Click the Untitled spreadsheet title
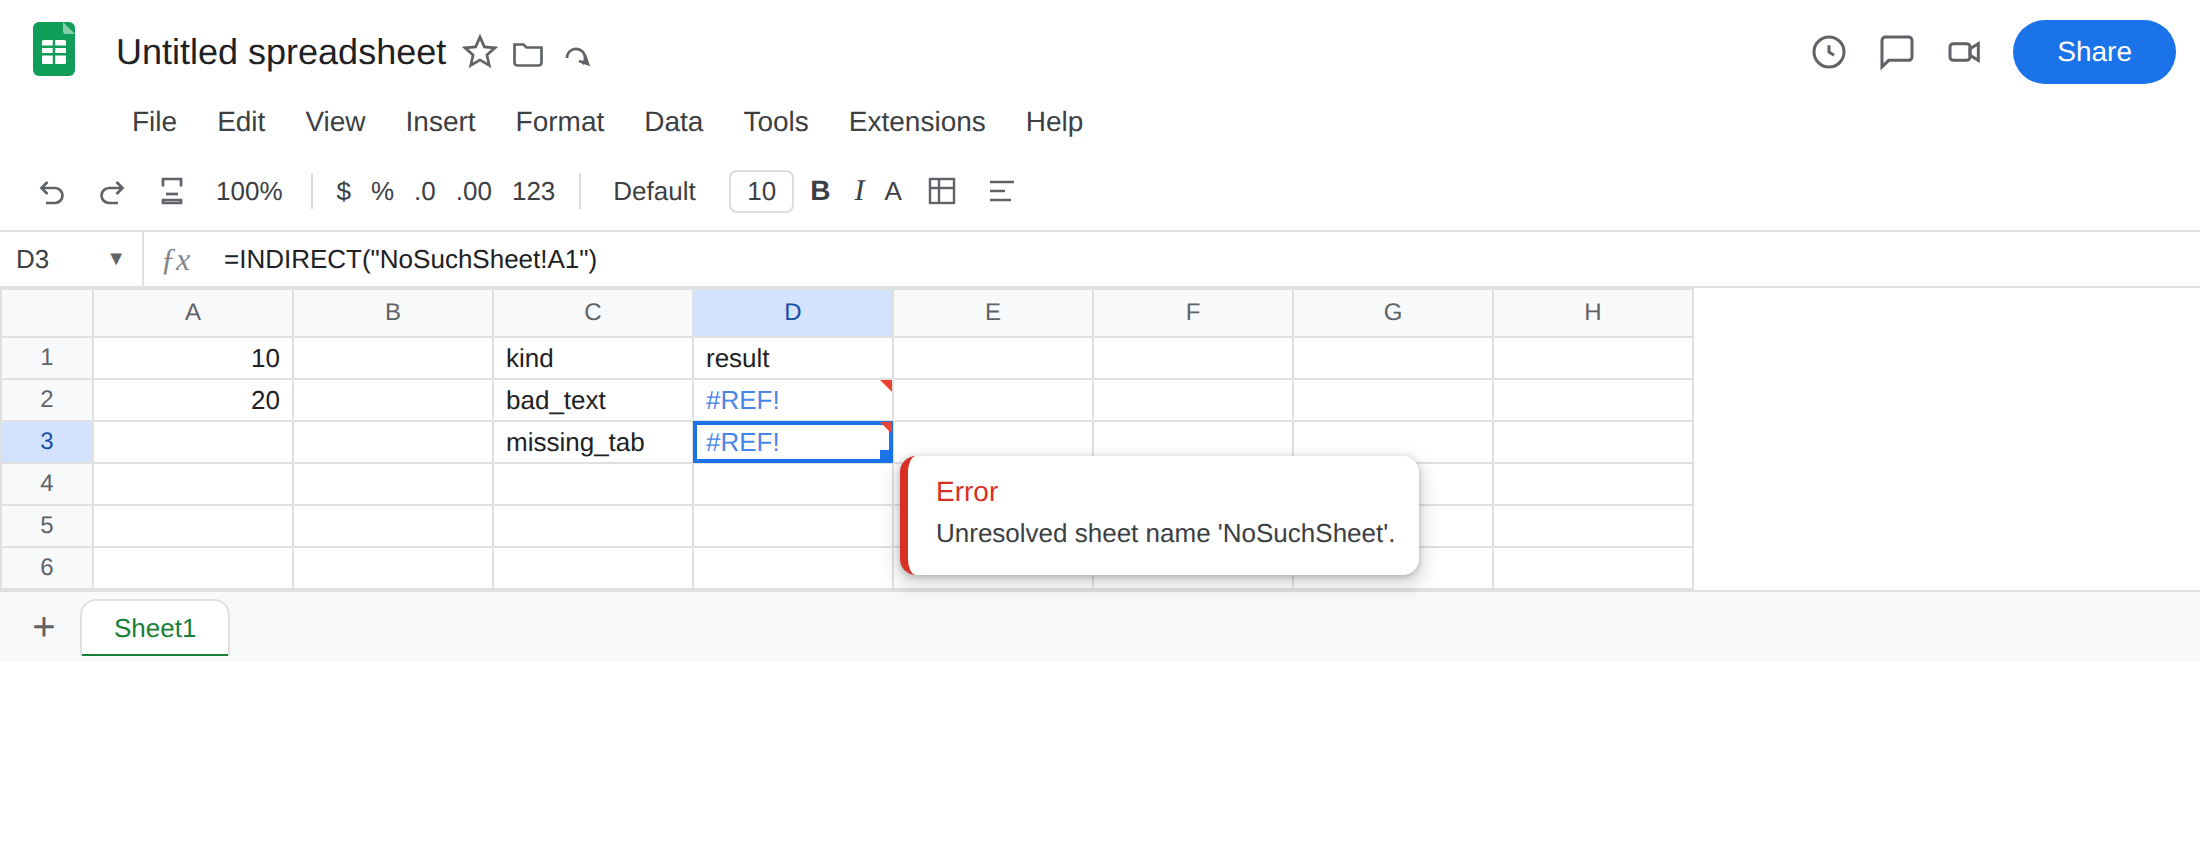Viewport: 2200px width, 860px height. pos(281,52)
